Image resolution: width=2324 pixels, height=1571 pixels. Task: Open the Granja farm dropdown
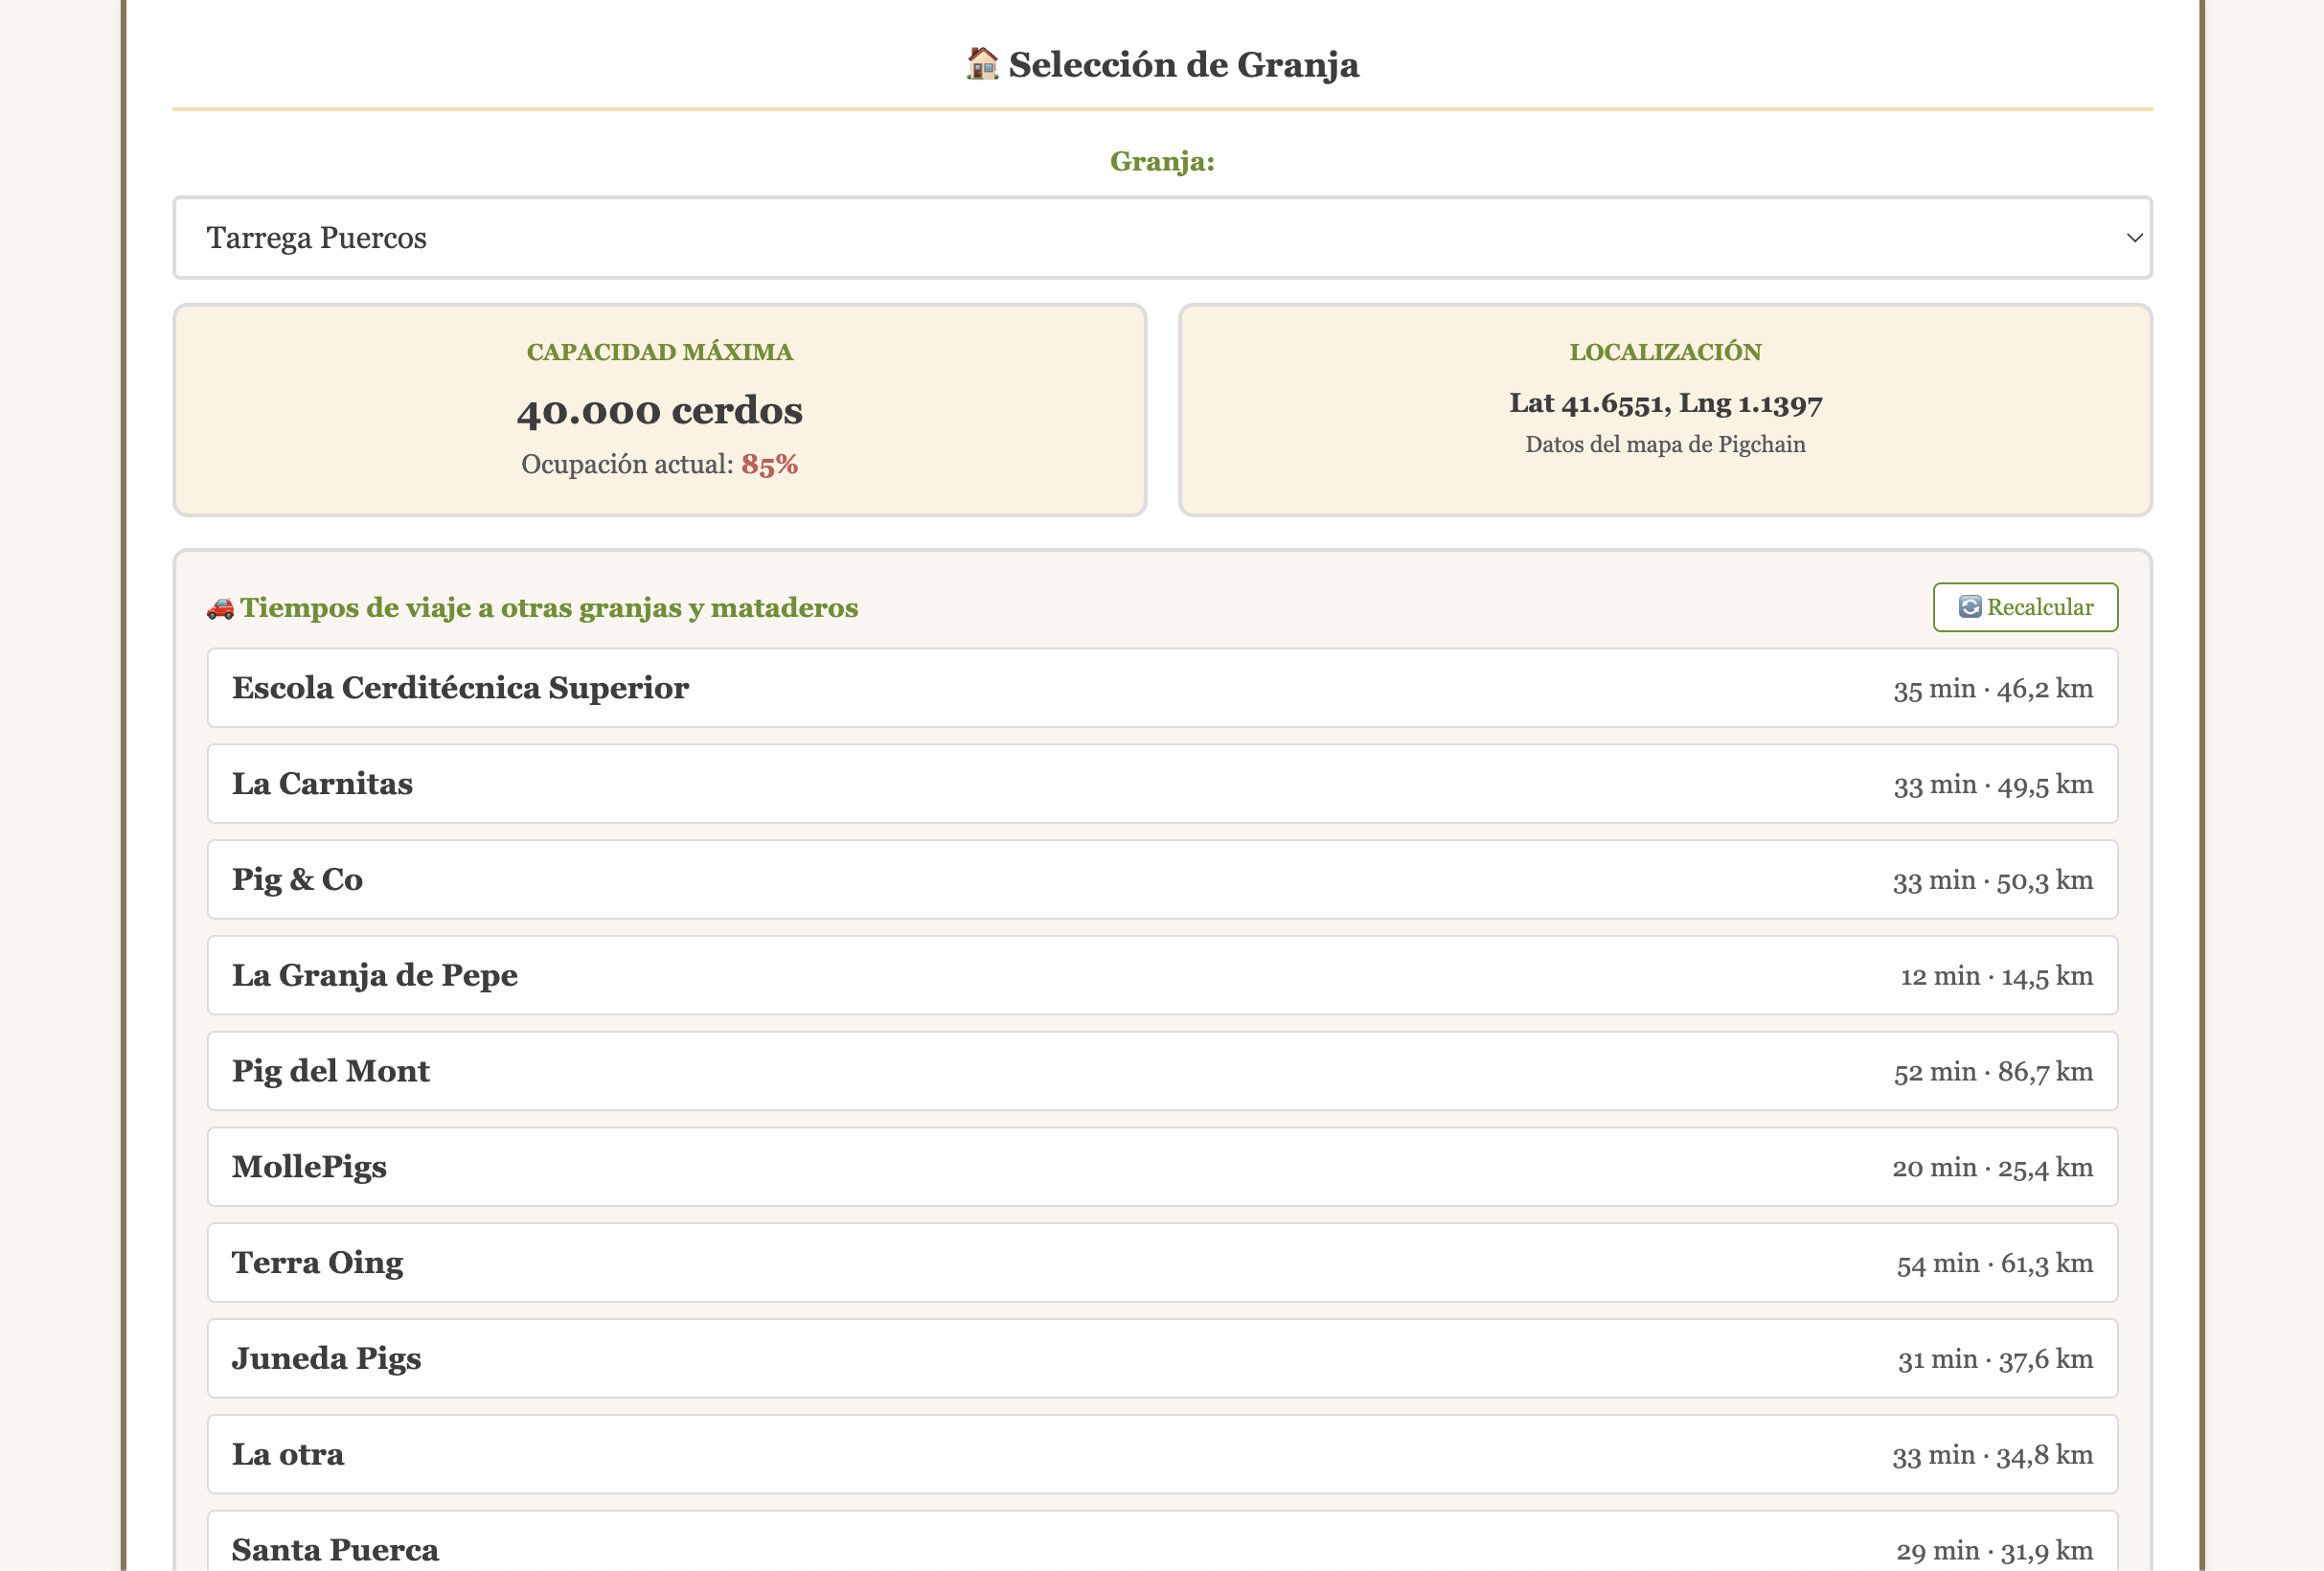[x=1160, y=238]
